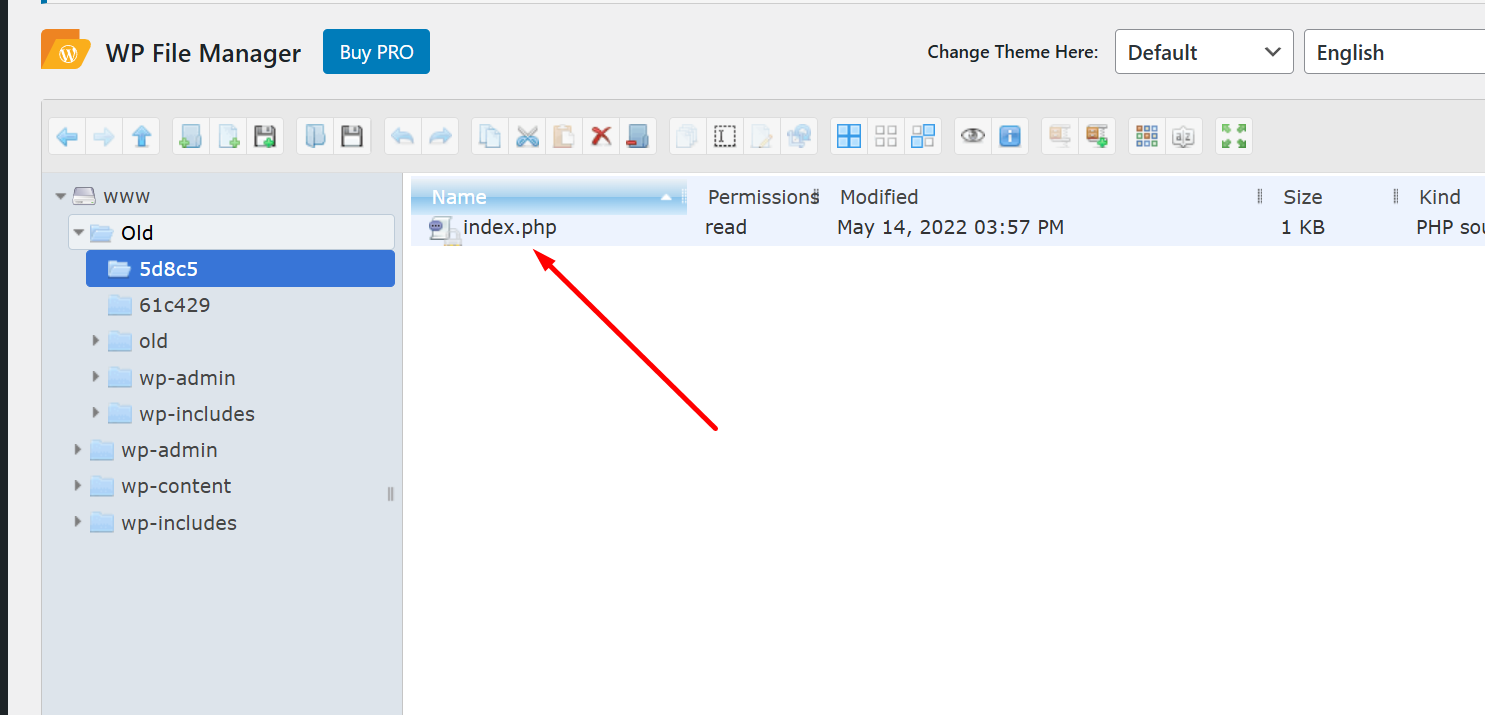
Task: Go up to the parent folder
Action: pos(141,137)
